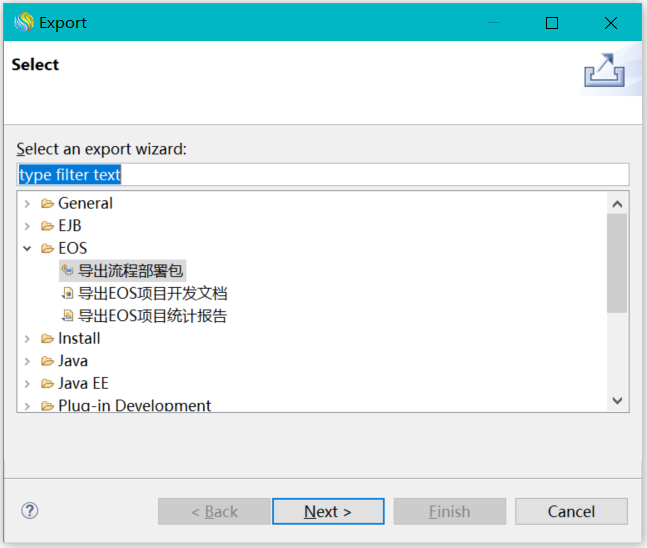Expand the General tree node
The width and height of the screenshot is (647, 548).
pyautogui.click(x=27, y=203)
